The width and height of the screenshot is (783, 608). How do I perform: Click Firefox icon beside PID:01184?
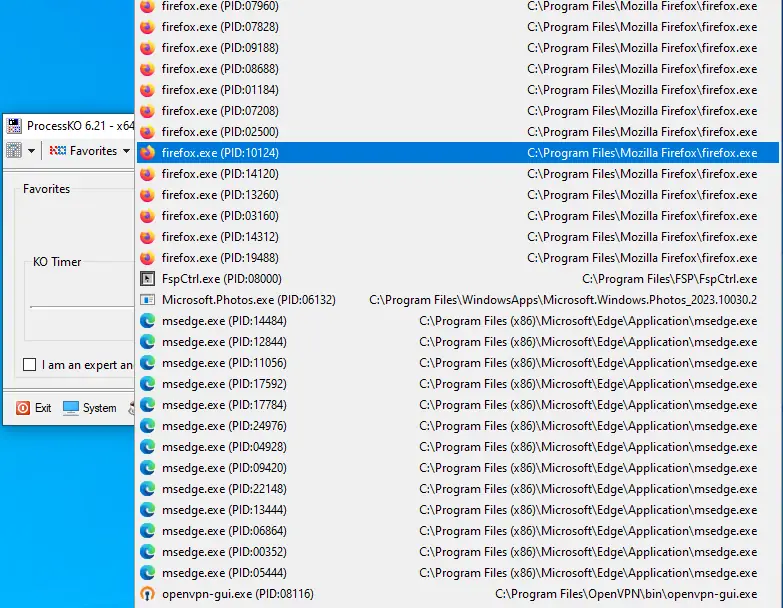pyautogui.click(x=147, y=90)
